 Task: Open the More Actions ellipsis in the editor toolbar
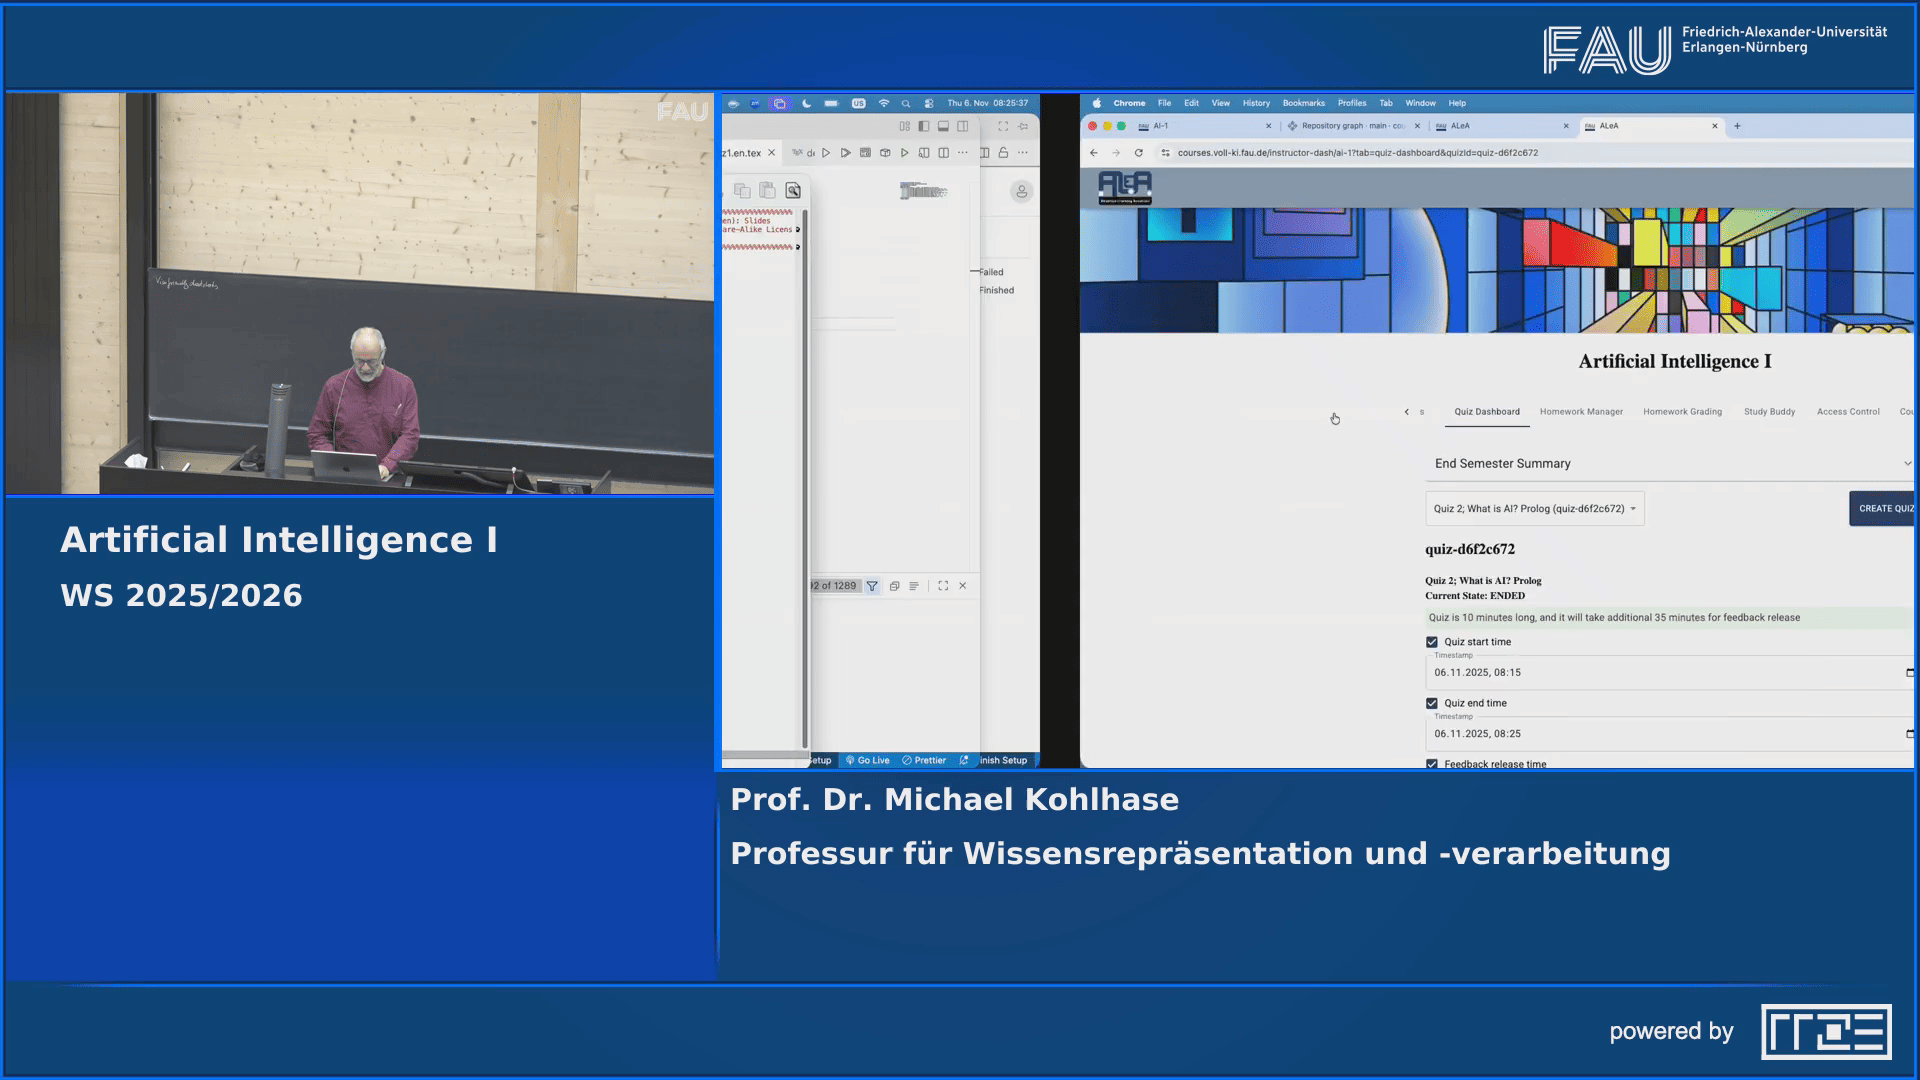click(x=963, y=153)
